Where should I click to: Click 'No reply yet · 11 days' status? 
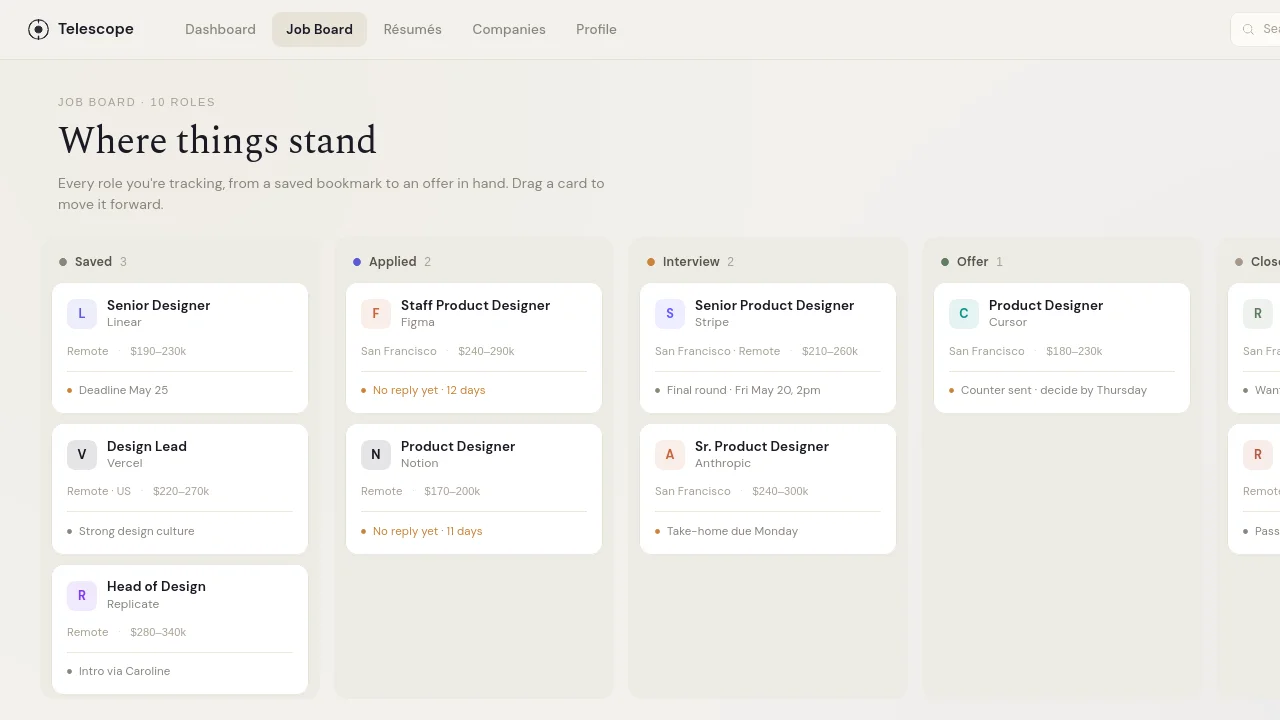[427, 531]
